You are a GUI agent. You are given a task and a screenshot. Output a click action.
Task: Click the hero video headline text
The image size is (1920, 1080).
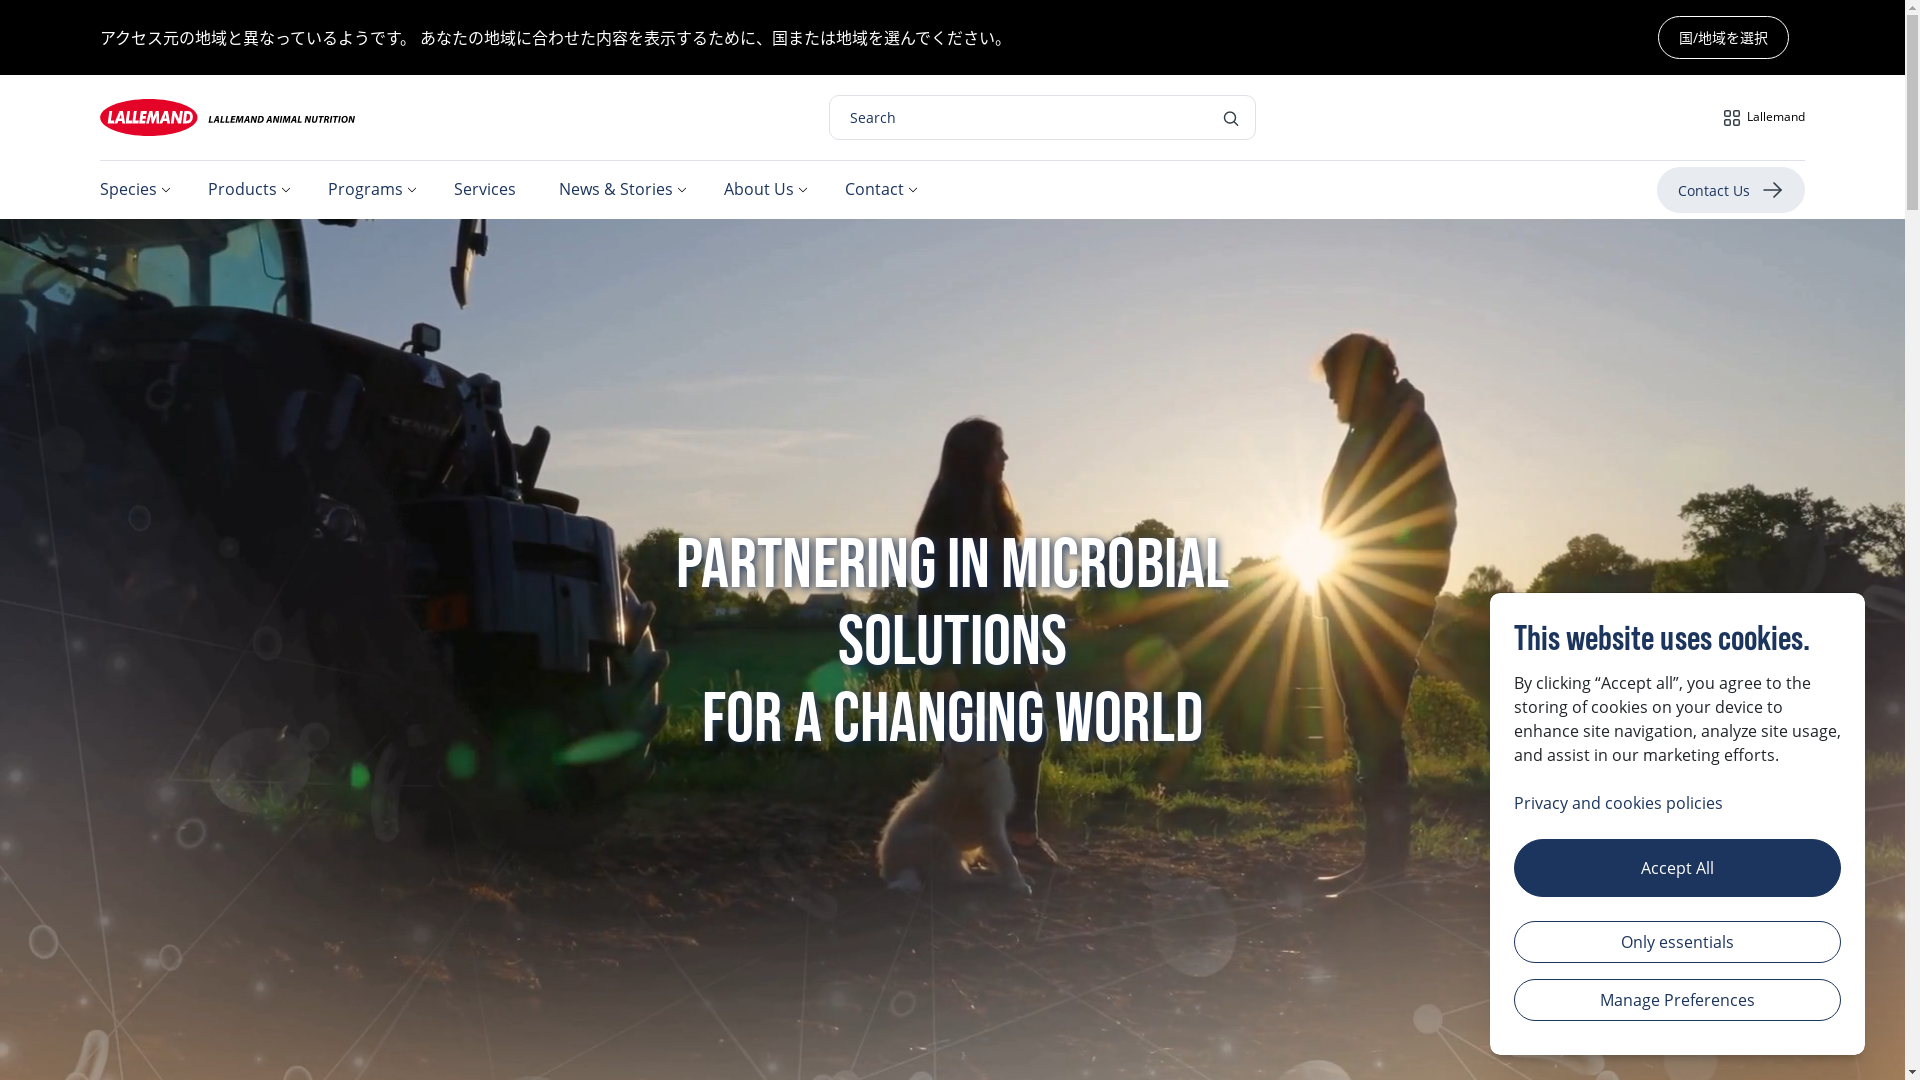pos(951,641)
